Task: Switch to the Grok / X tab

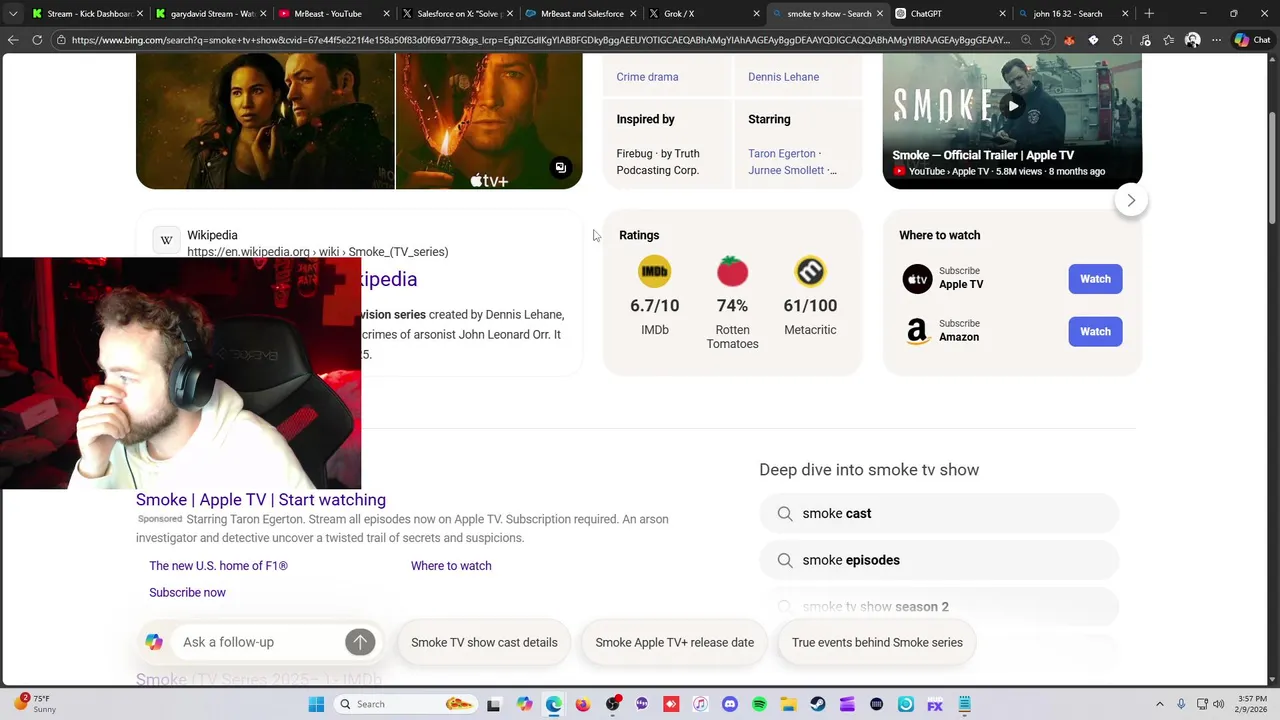Action: point(703,14)
